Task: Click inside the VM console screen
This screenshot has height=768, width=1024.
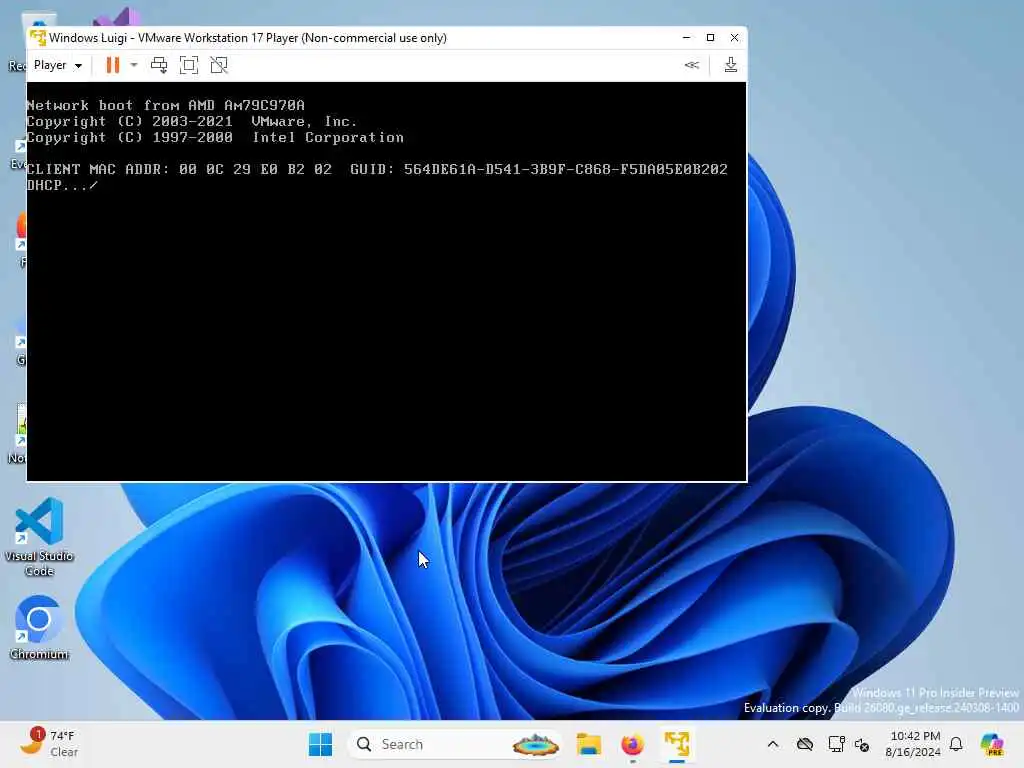Action: pyautogui.click(x=387, y=281)
